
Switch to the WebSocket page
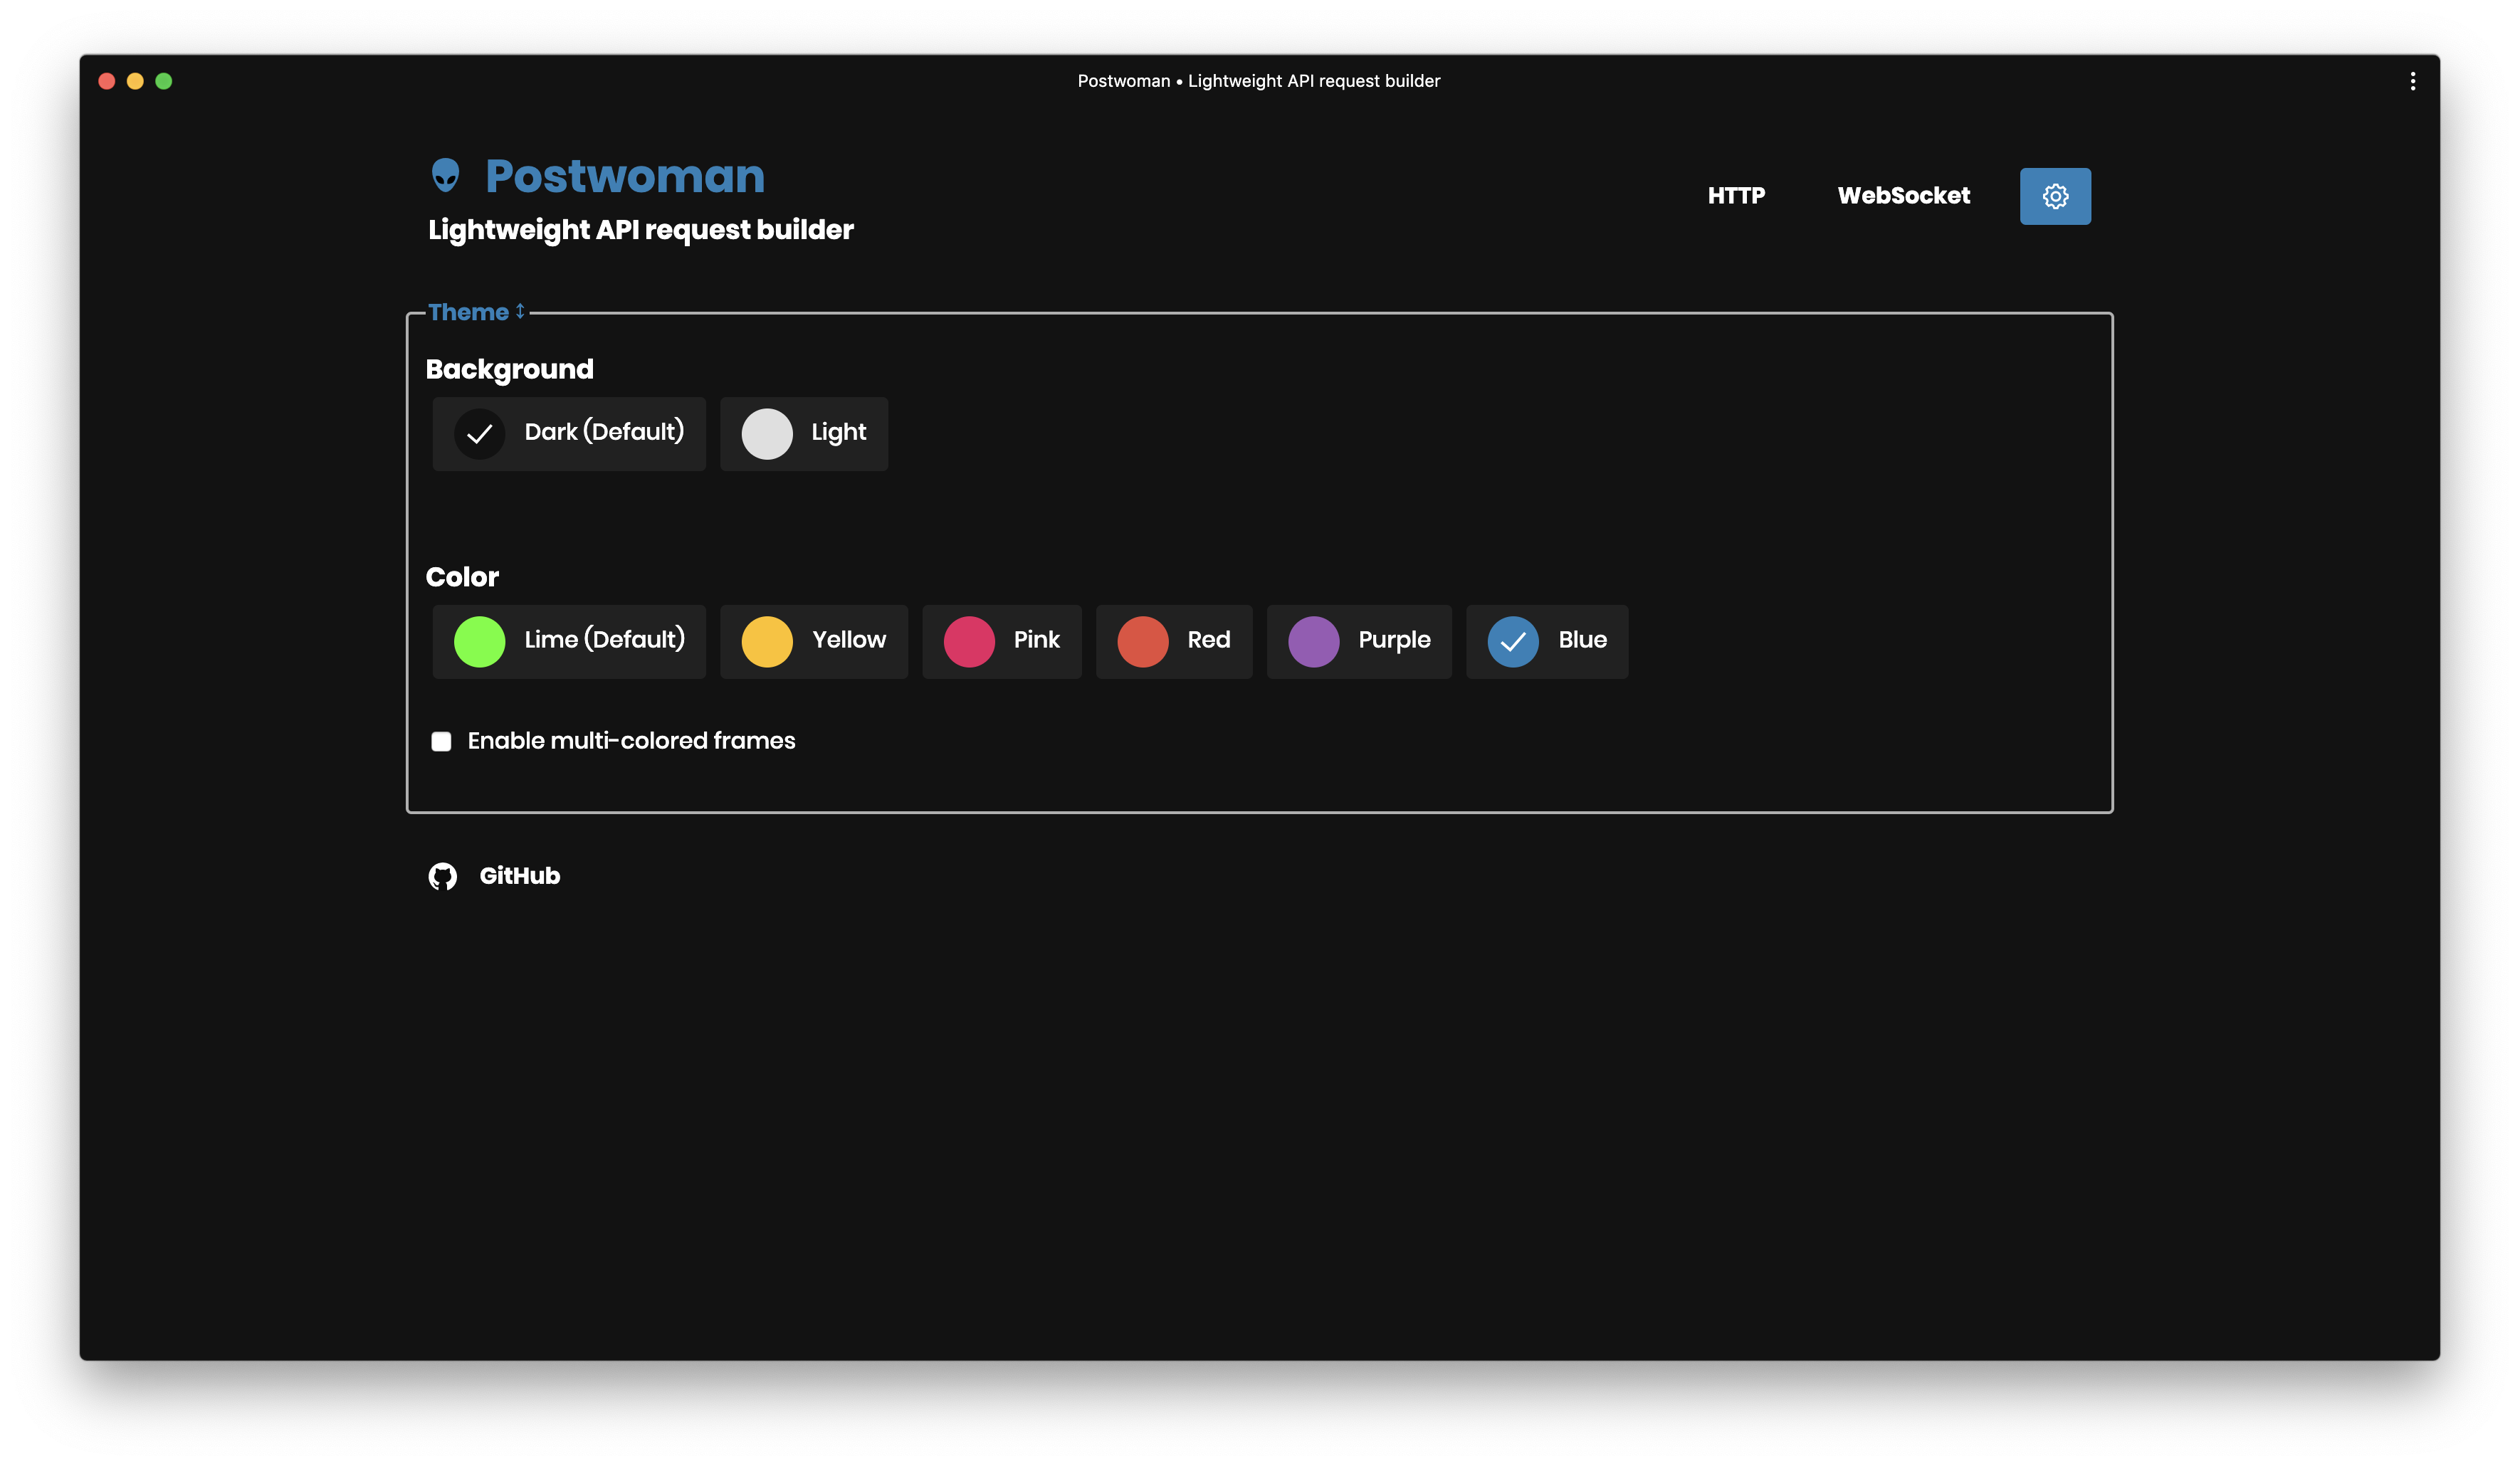(1903, 196)
